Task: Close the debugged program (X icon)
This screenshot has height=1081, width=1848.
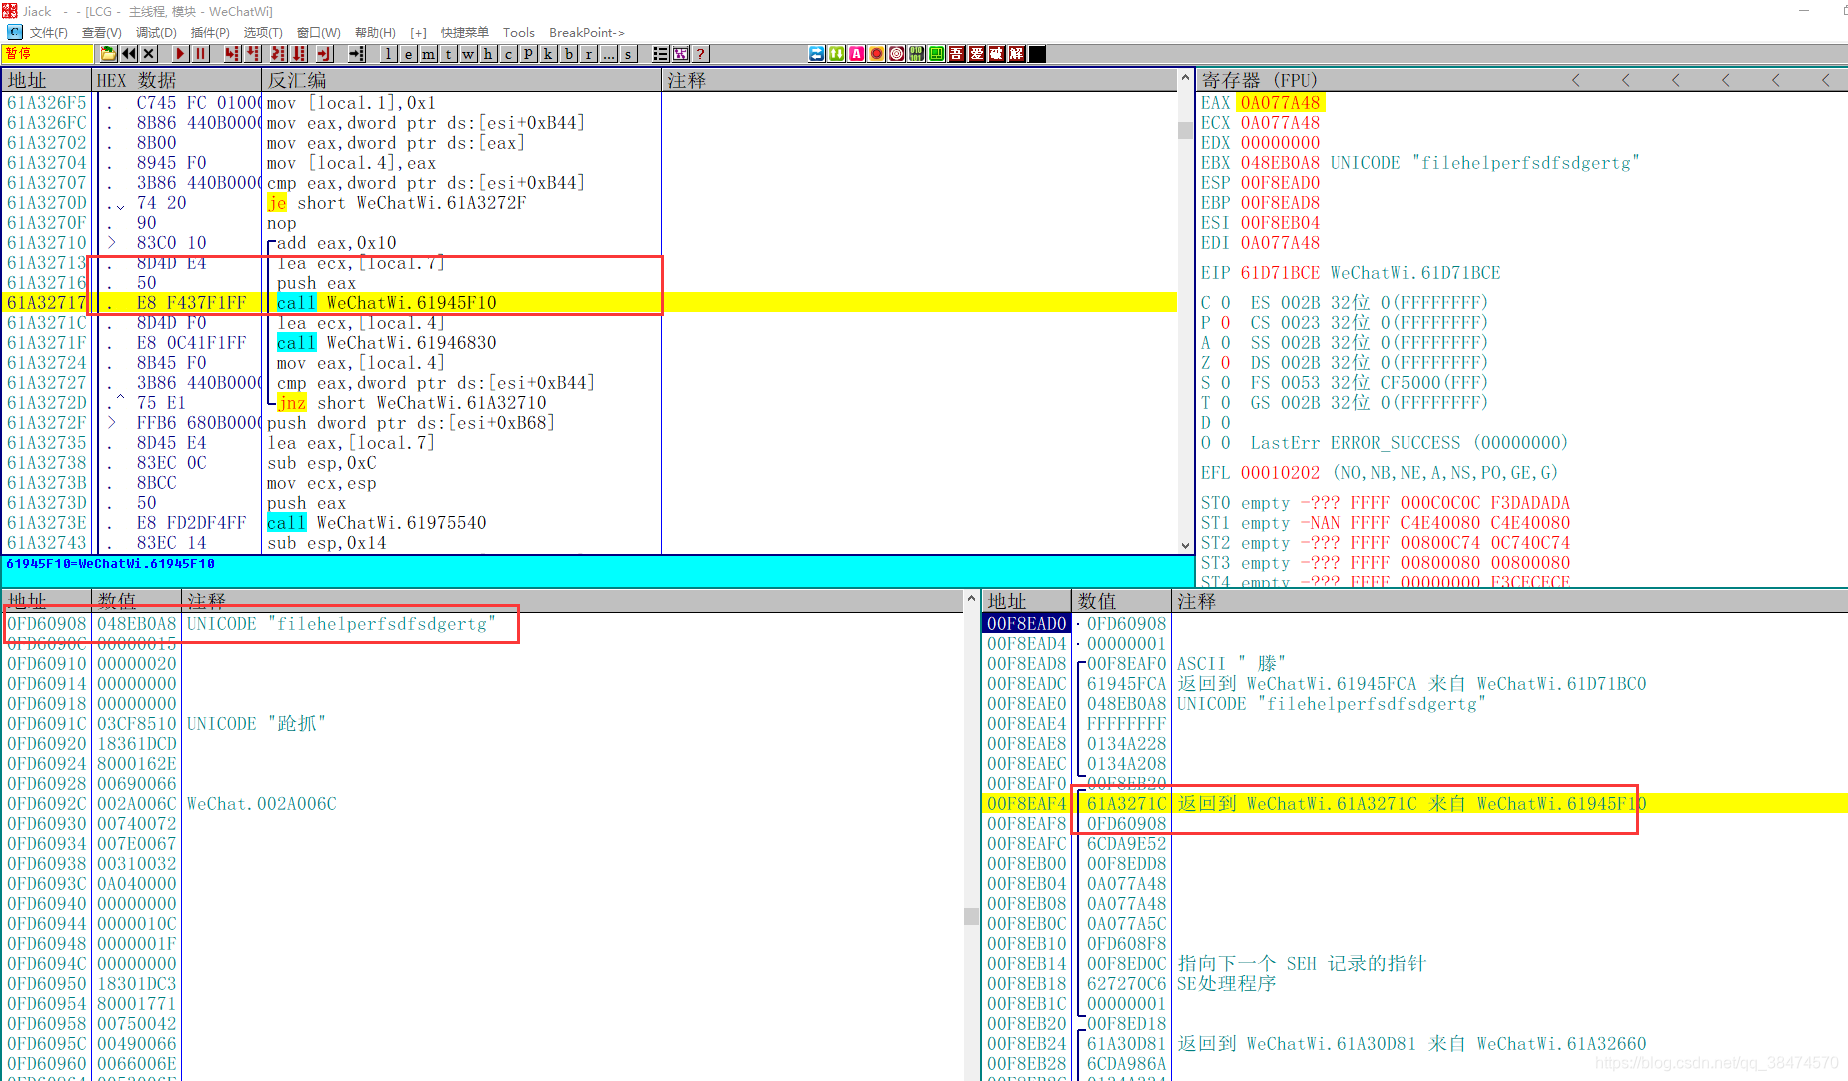Action: tap(149, 54)
